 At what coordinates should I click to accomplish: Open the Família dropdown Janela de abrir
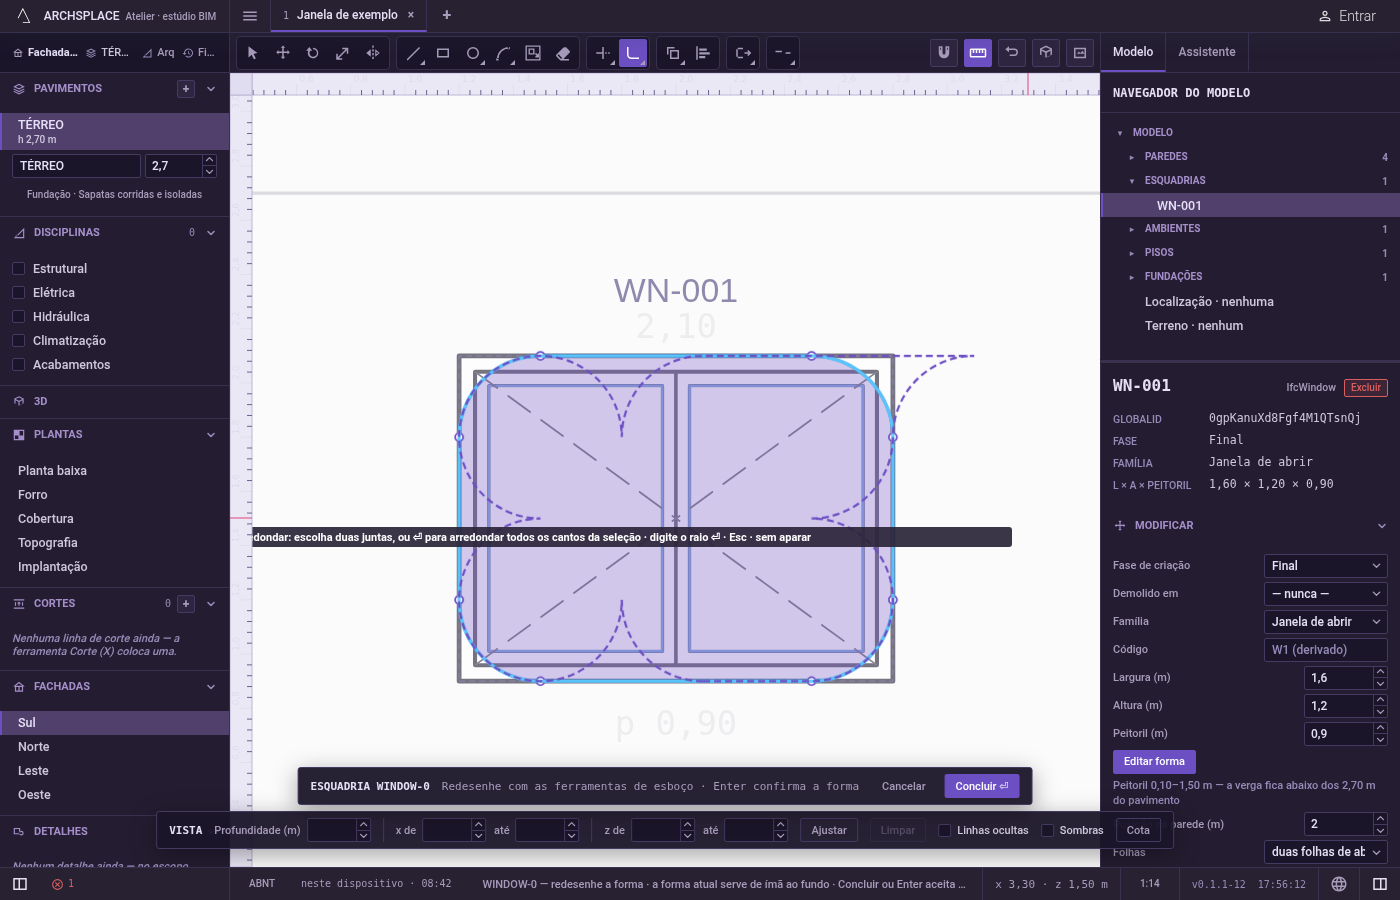click(1326, 622)
